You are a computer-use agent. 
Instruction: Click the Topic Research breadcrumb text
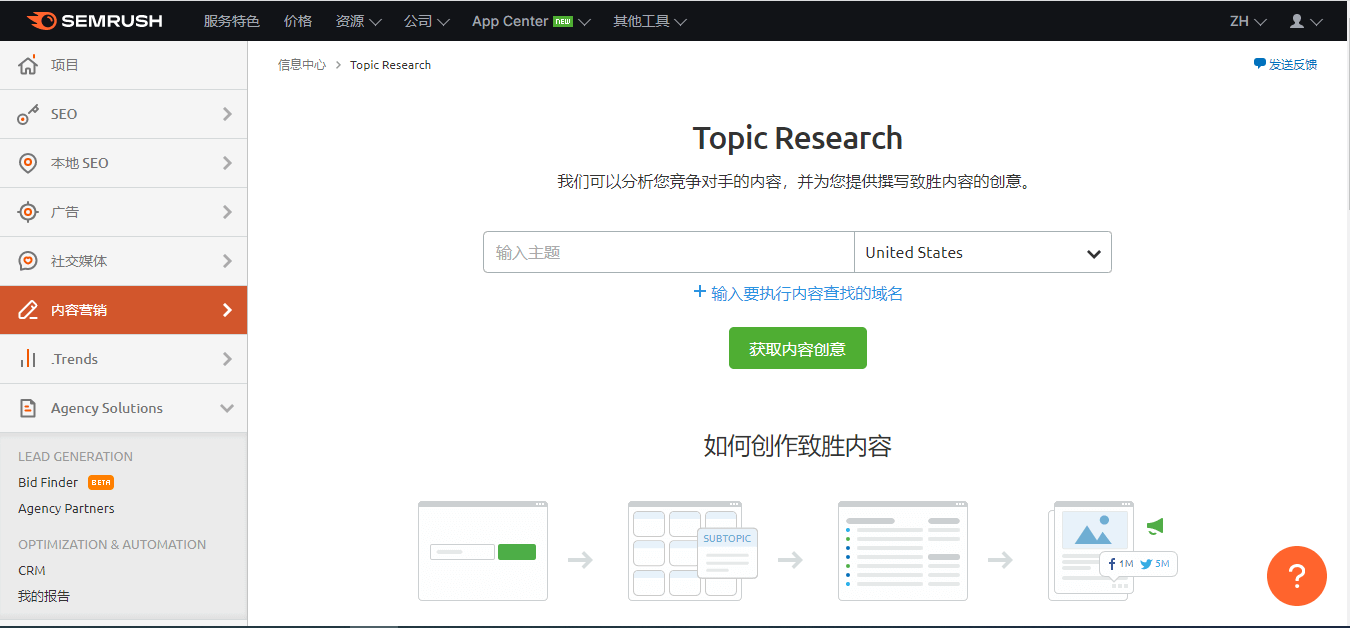(x=391, y=65)
